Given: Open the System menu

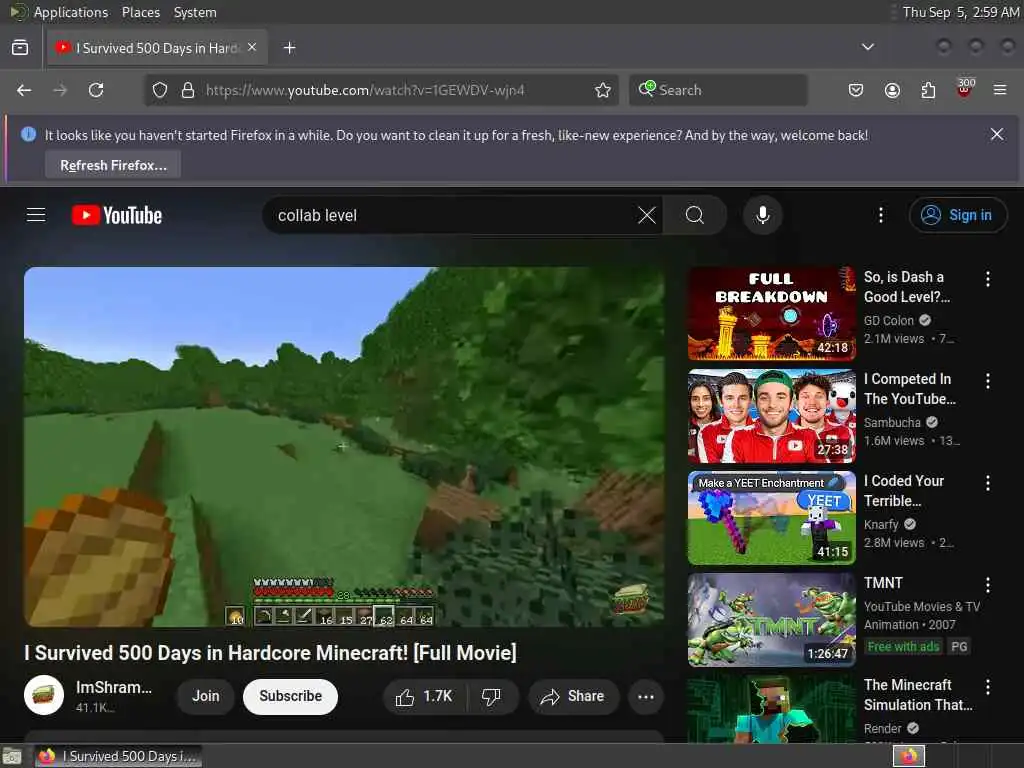Looking at the screenshot, I should pyautogui.click(x=195, y=12).
